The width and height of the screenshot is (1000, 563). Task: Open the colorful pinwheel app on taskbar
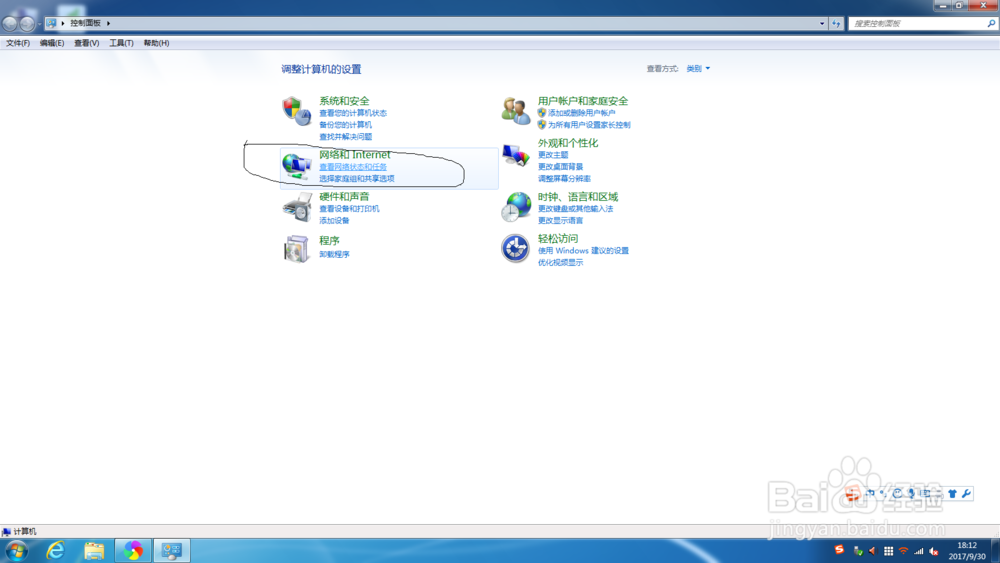133,550
